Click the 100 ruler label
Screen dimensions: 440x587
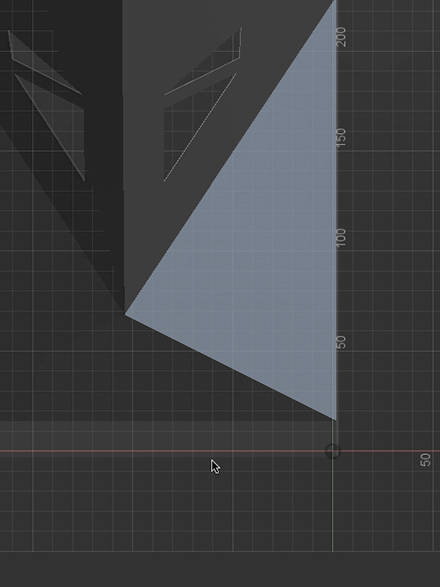point(342,238)
